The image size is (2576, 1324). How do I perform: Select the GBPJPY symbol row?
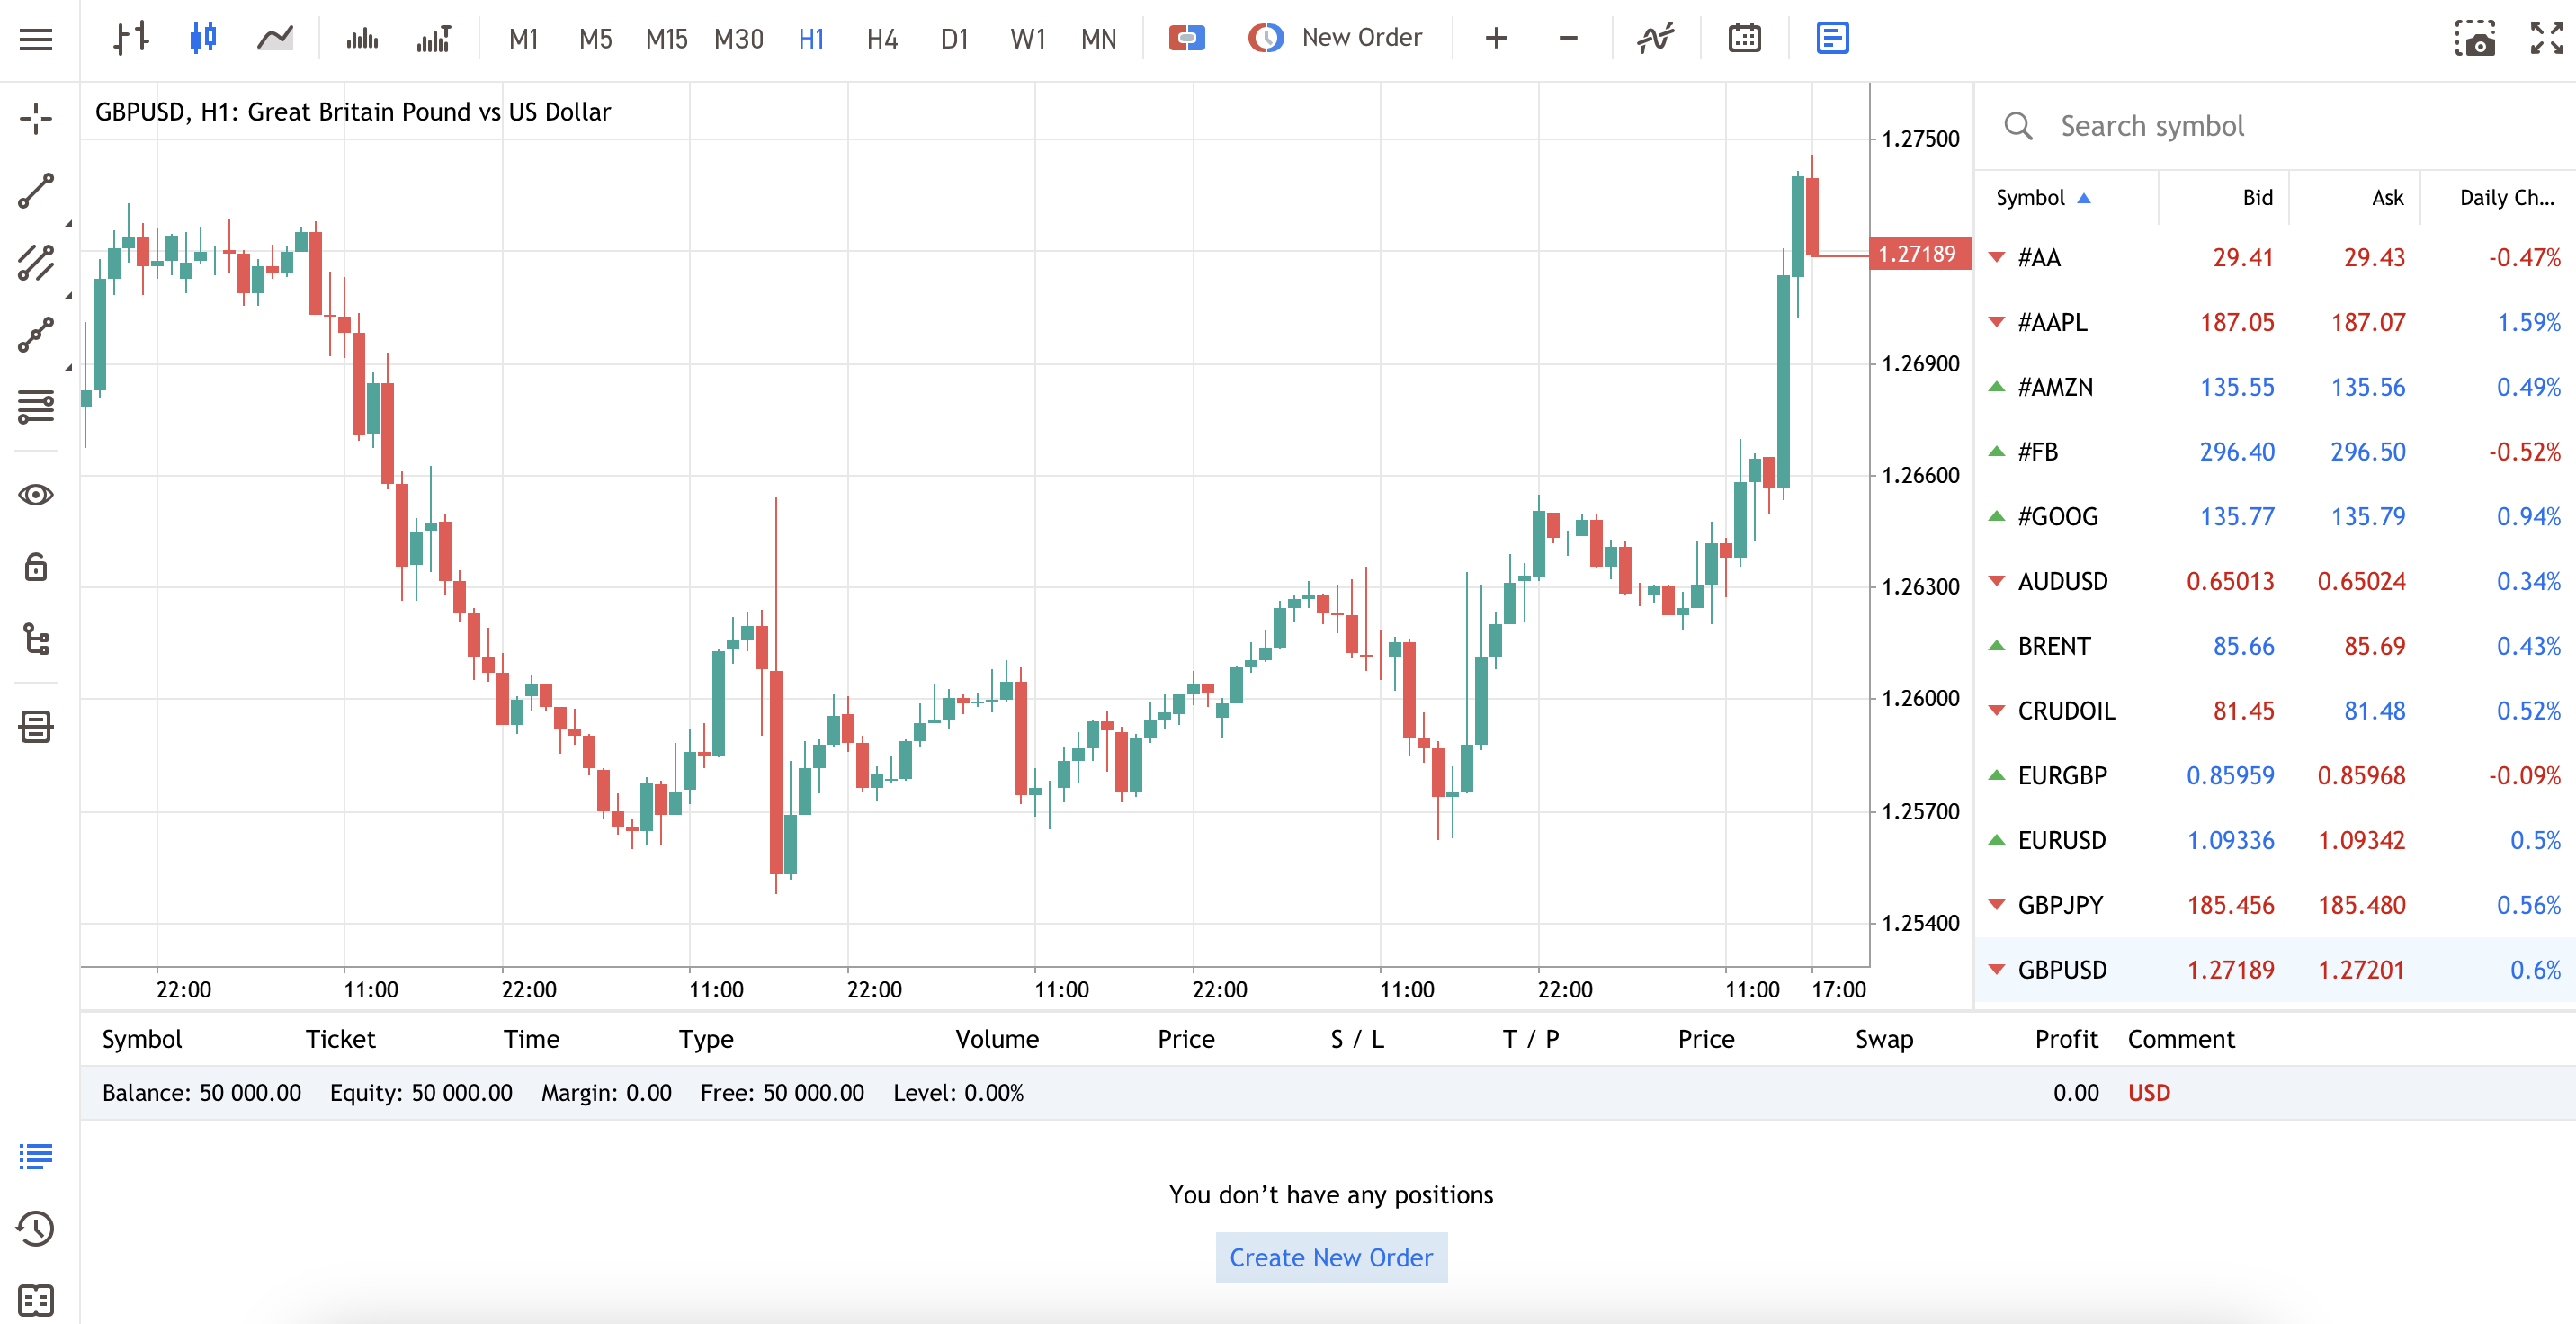pyautogui.click(x=2275, y=905)
